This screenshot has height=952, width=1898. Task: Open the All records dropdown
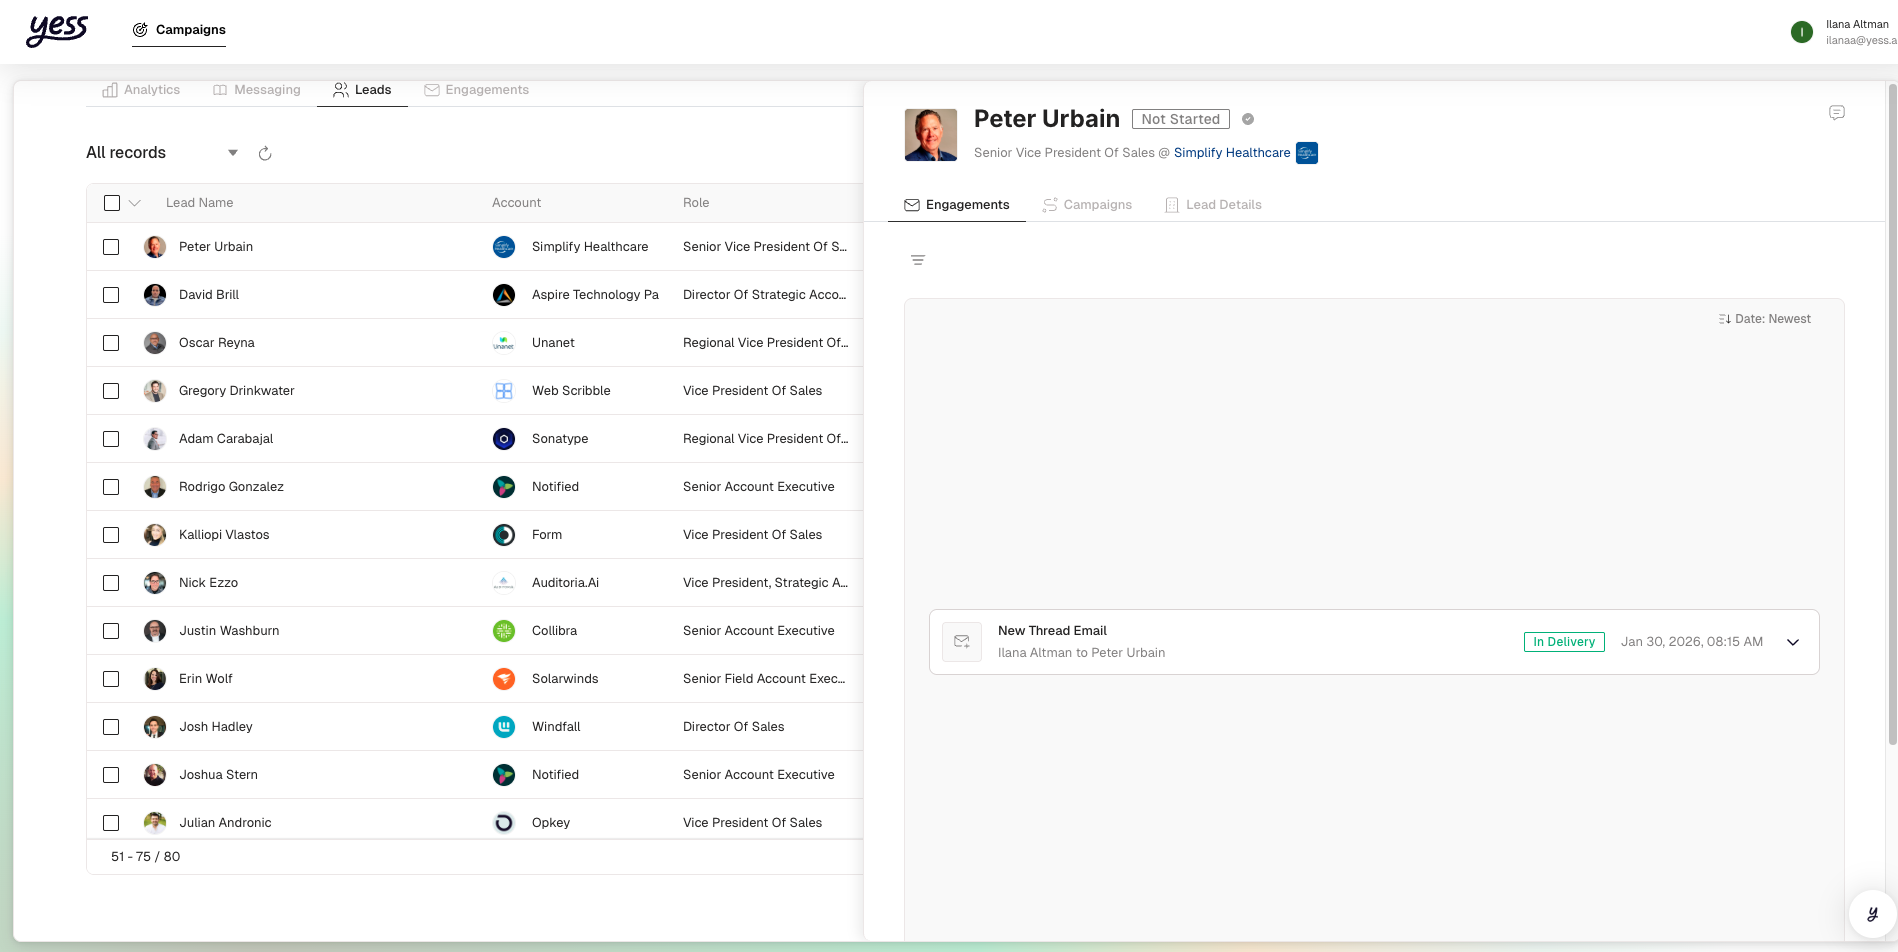tap(233, 153)
